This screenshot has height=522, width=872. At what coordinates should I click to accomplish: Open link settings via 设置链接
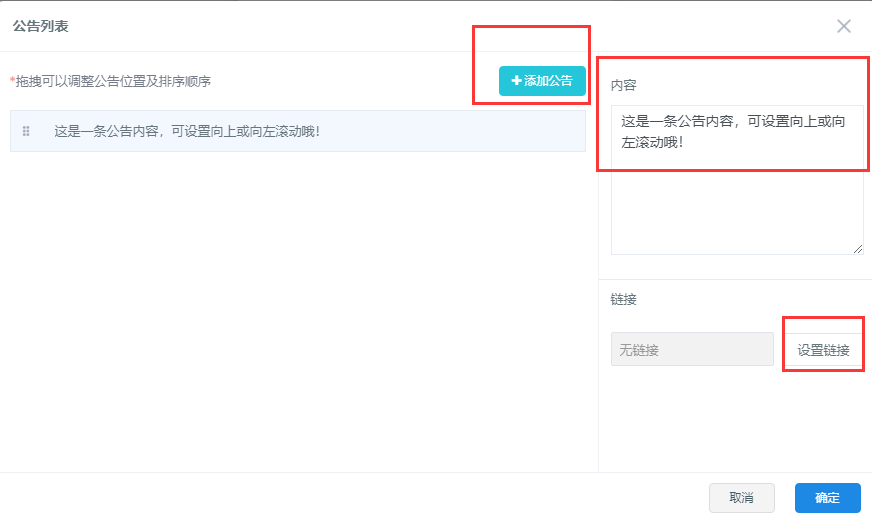pyautogui.click(x=823, y=350)
